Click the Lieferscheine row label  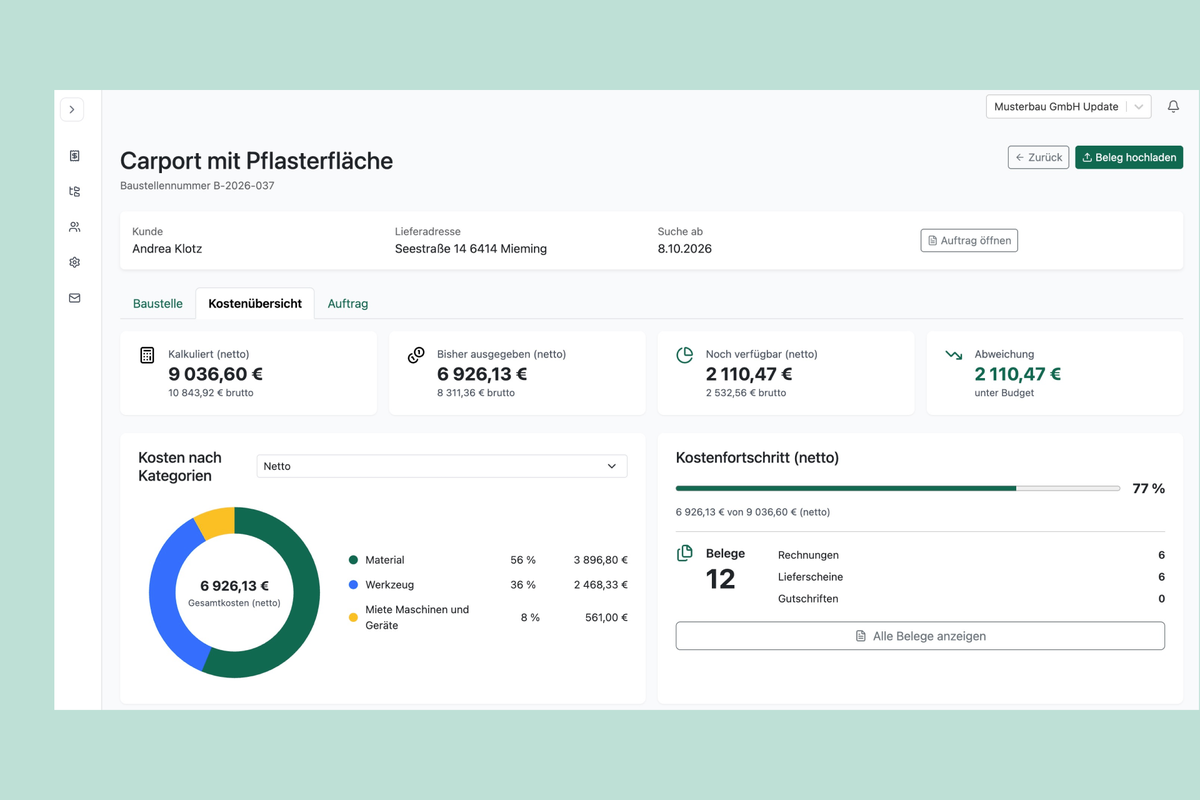[x=810, y=577]
